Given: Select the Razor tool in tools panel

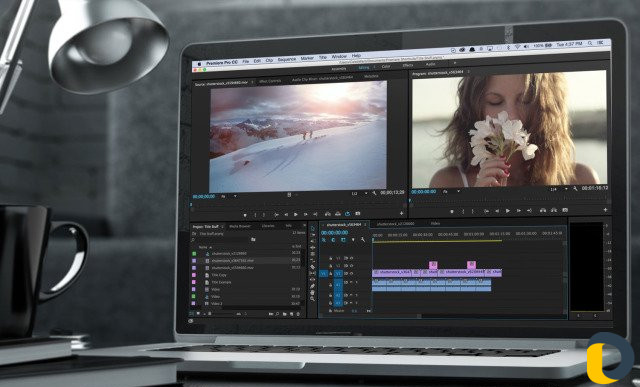Looking at the screenshot, I should pos(313,267).
